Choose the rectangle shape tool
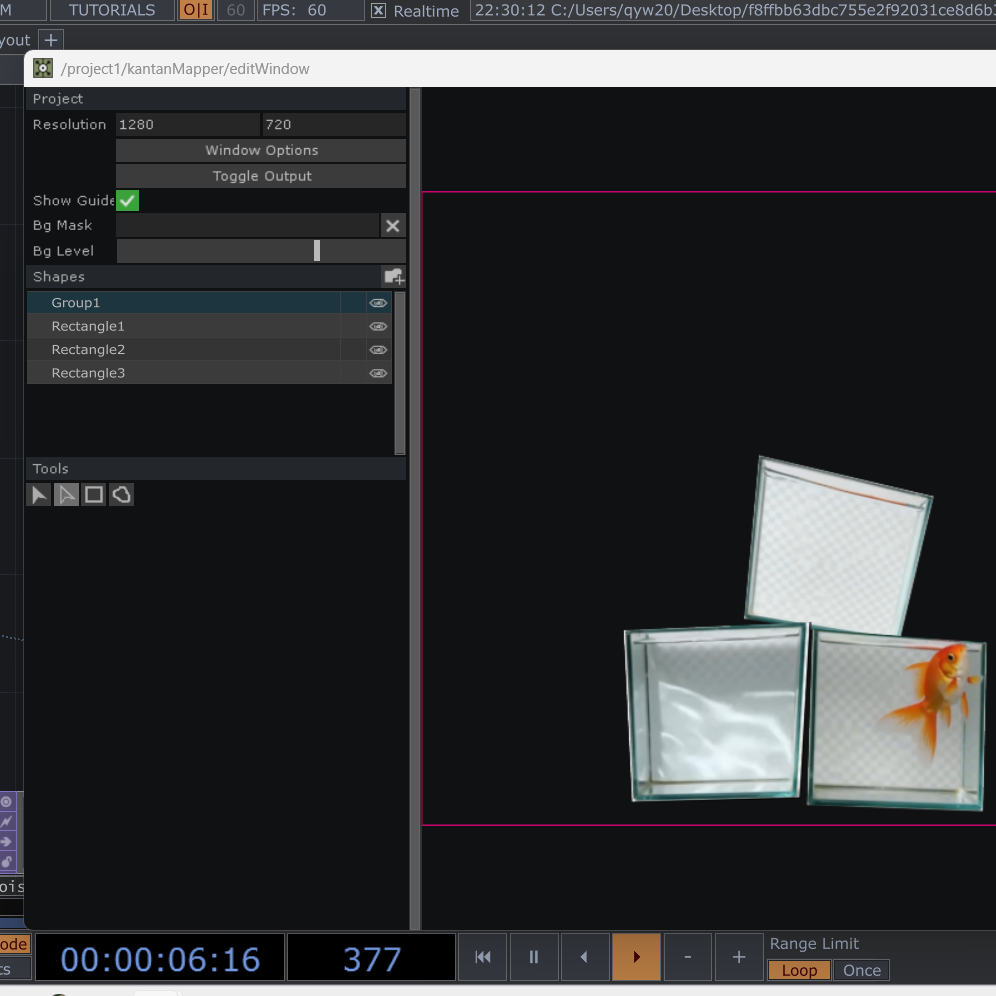This screenshot has width=996, height=996. pos(94,495)
